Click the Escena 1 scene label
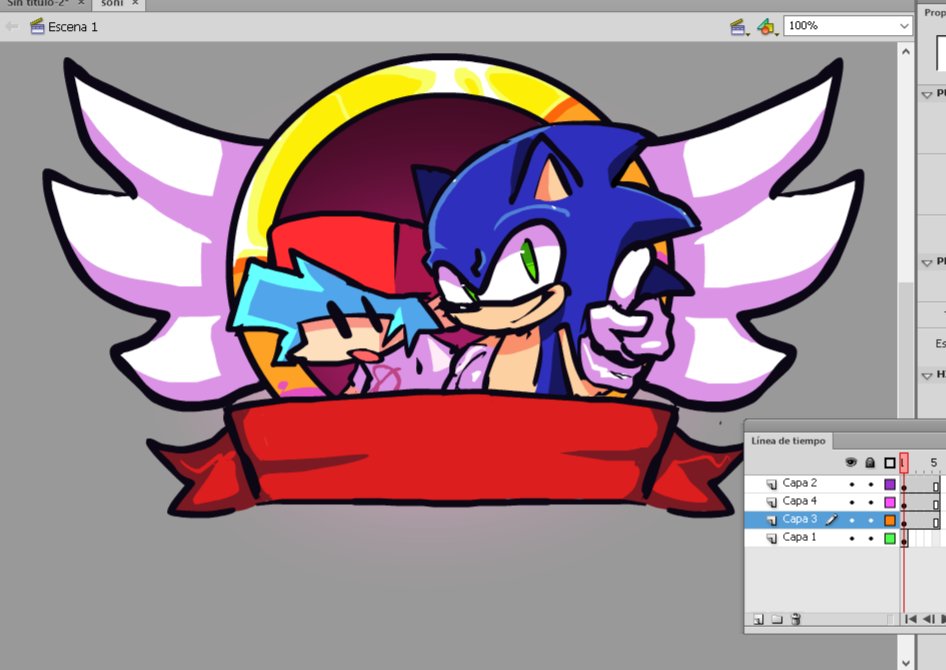The image size is (946, 670). pyautogui.click(x=72, y=27)
